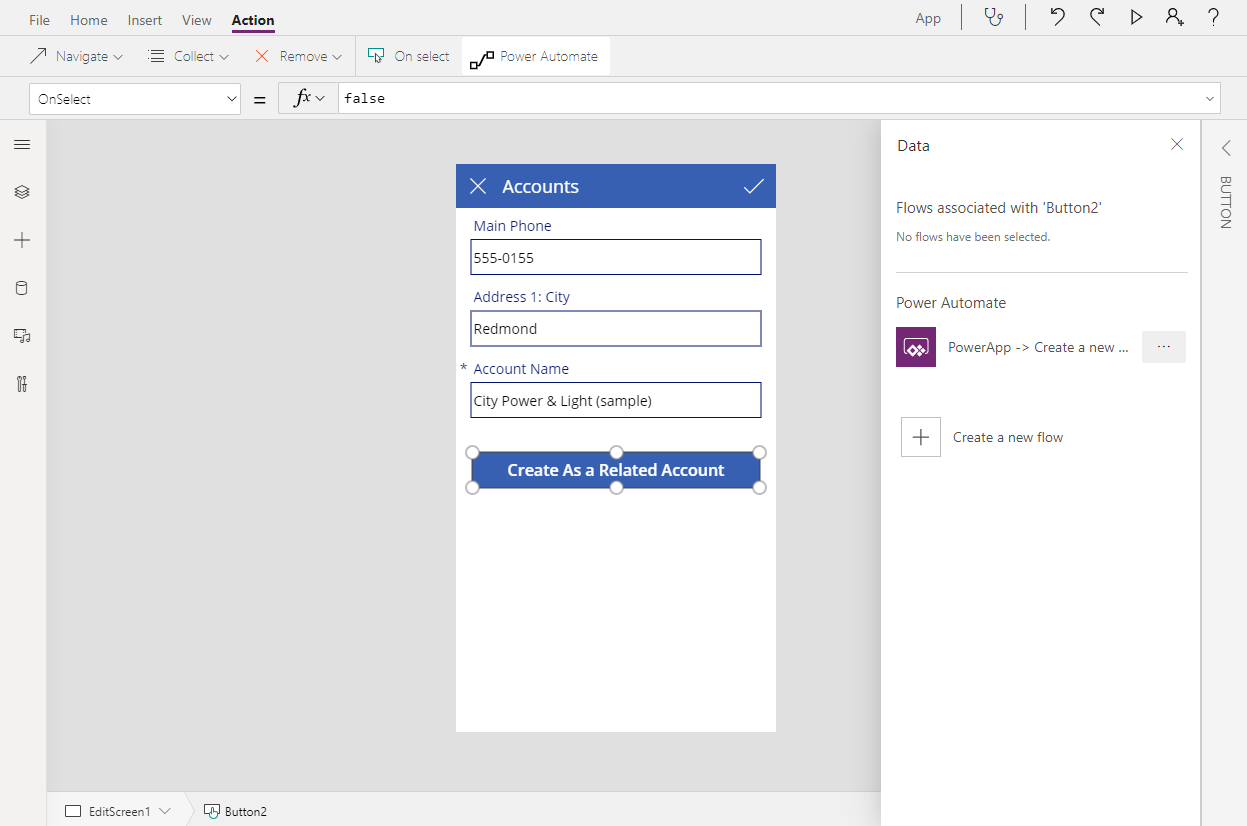Undo the last action
Viewport: 1247px width, 826px height.
click(1057, 17)
